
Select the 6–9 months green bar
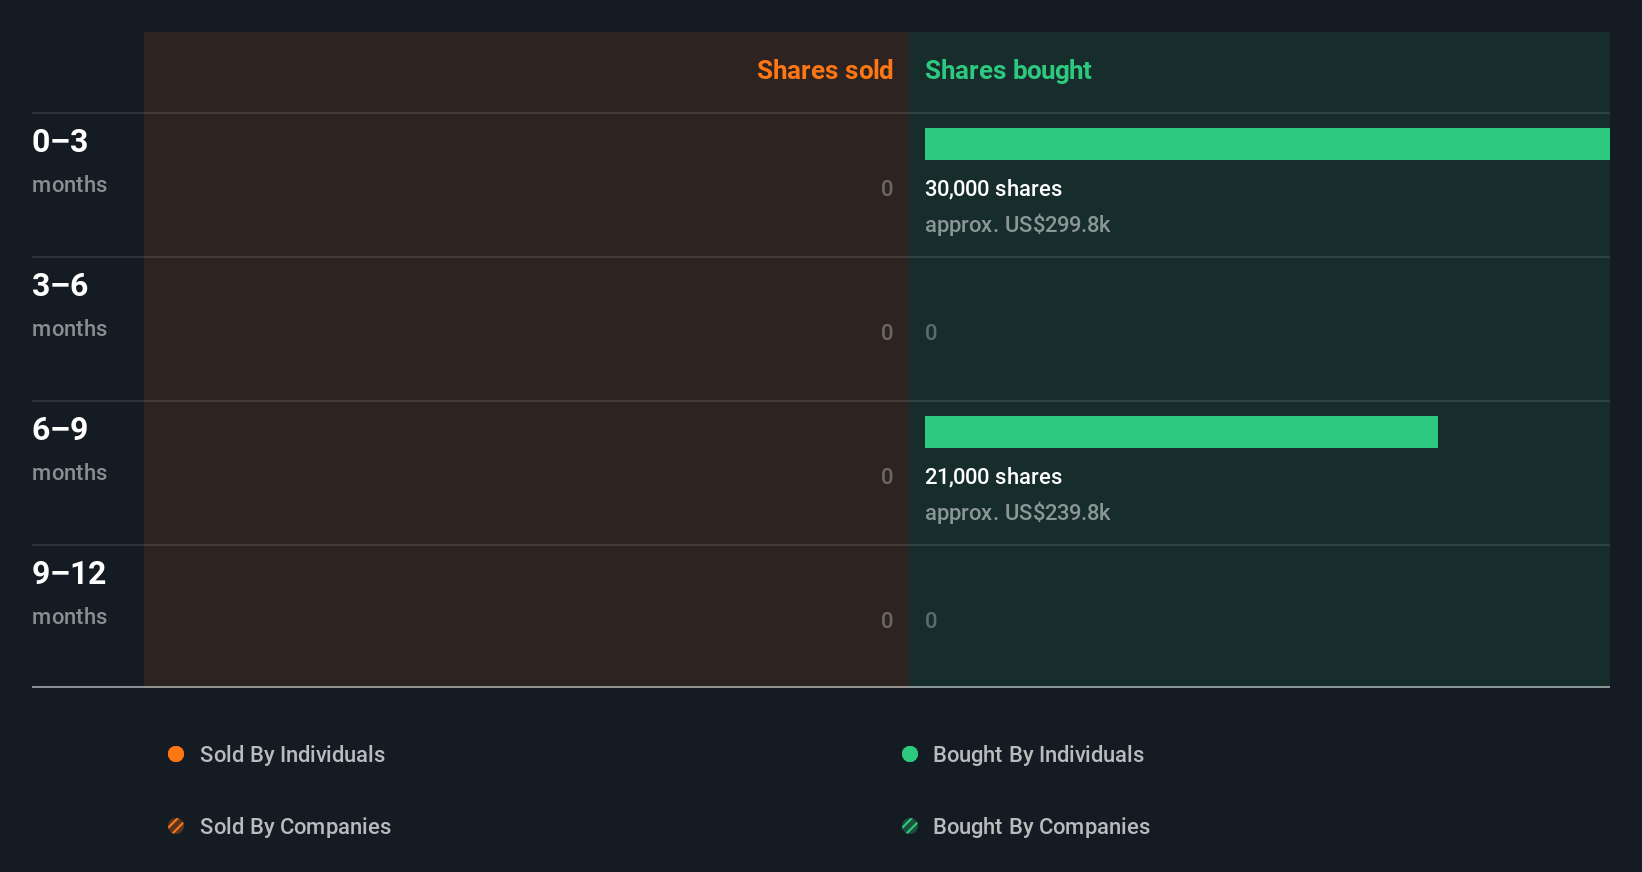tap(1181, 432)
